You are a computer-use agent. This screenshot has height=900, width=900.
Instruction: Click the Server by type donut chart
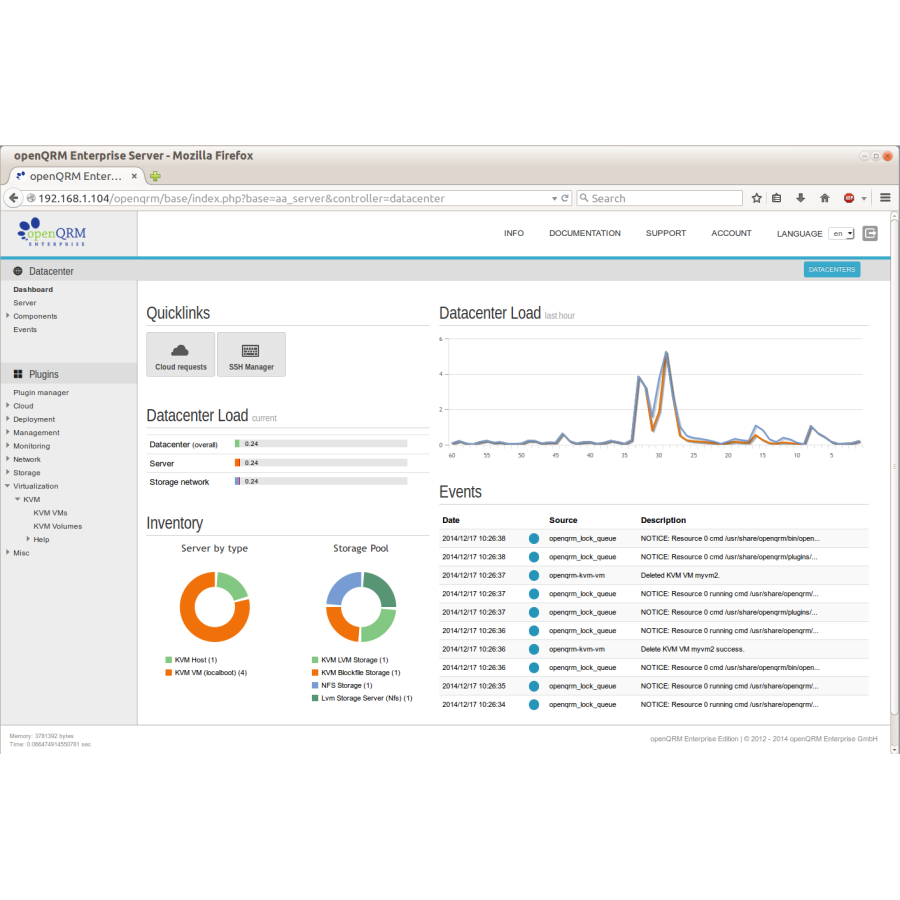(215, 607)
